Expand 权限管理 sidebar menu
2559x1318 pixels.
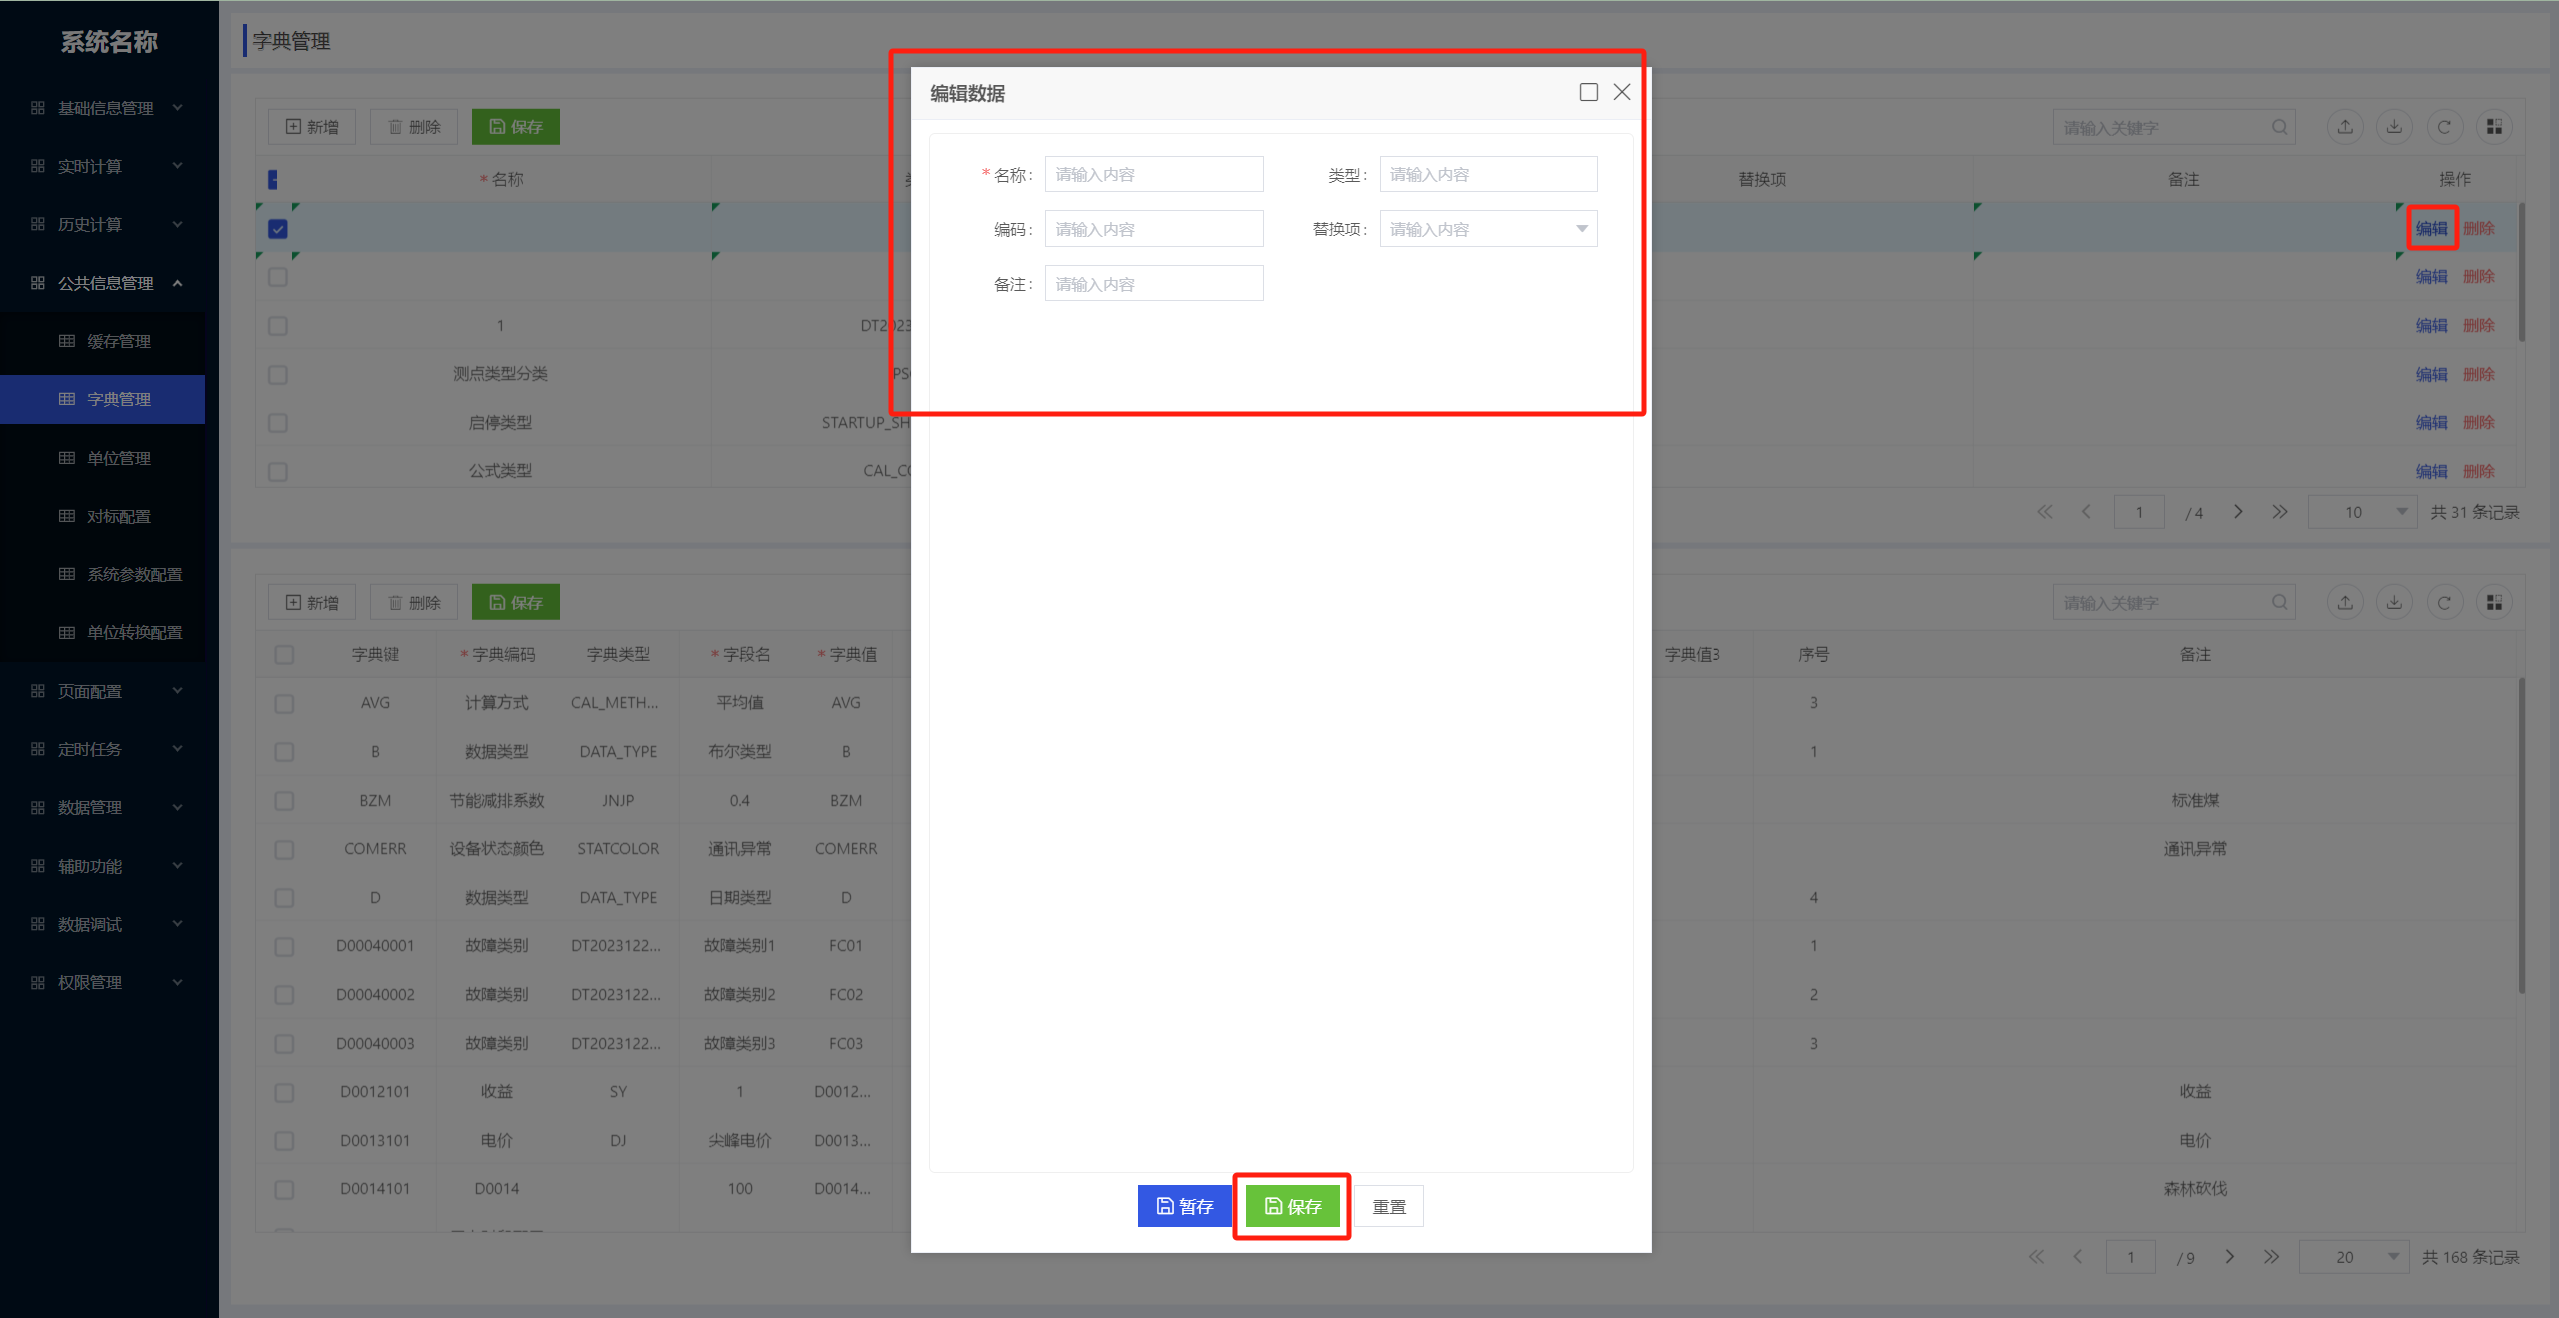[x=107, y=982]
